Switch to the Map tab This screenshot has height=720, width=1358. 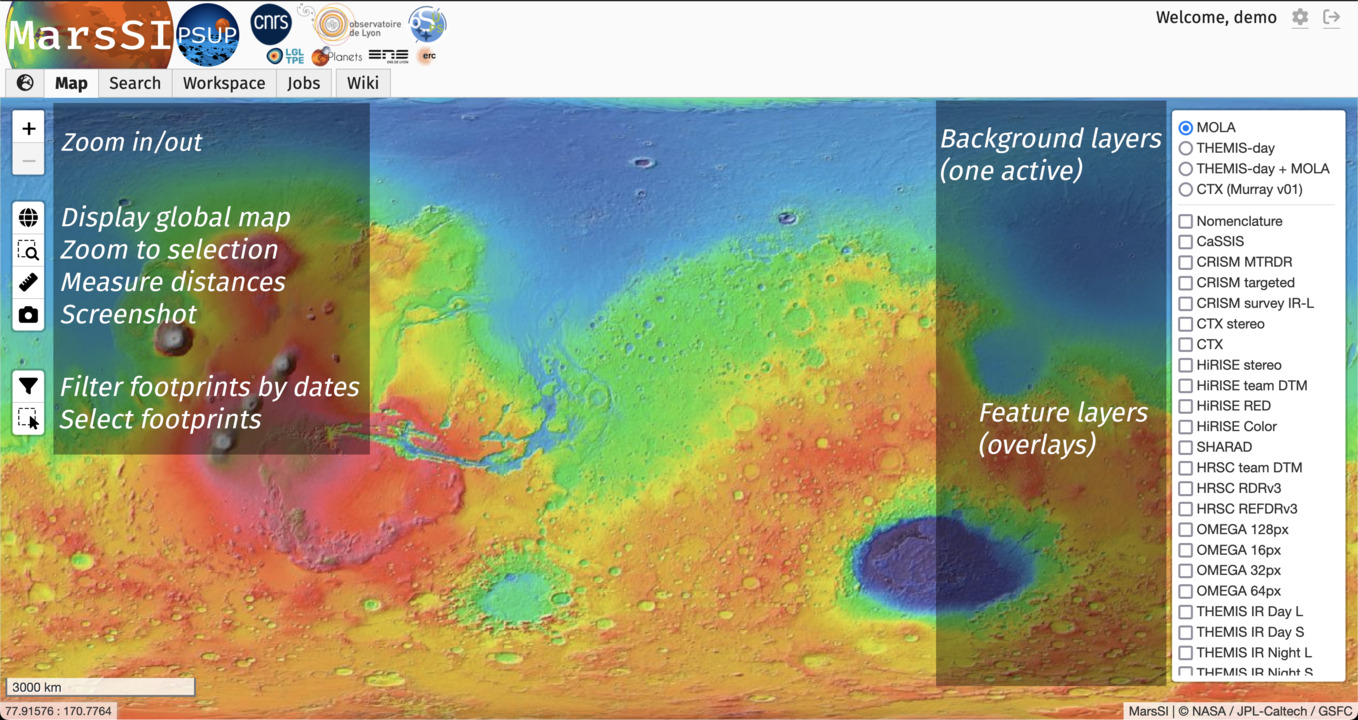tap(71, 83)
